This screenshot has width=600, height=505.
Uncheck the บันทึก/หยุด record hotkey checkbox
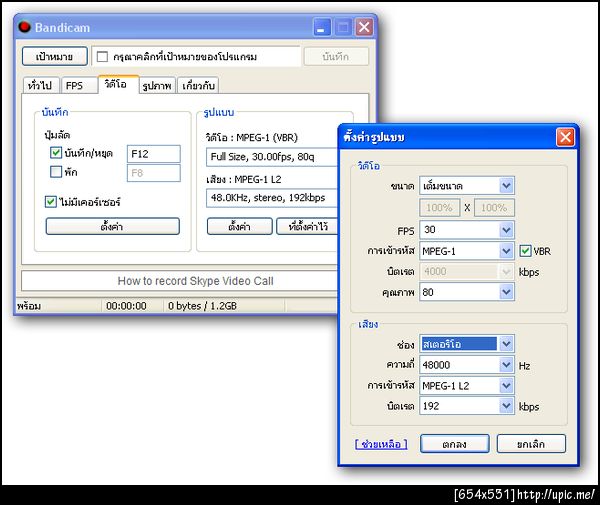pos(56,153)
